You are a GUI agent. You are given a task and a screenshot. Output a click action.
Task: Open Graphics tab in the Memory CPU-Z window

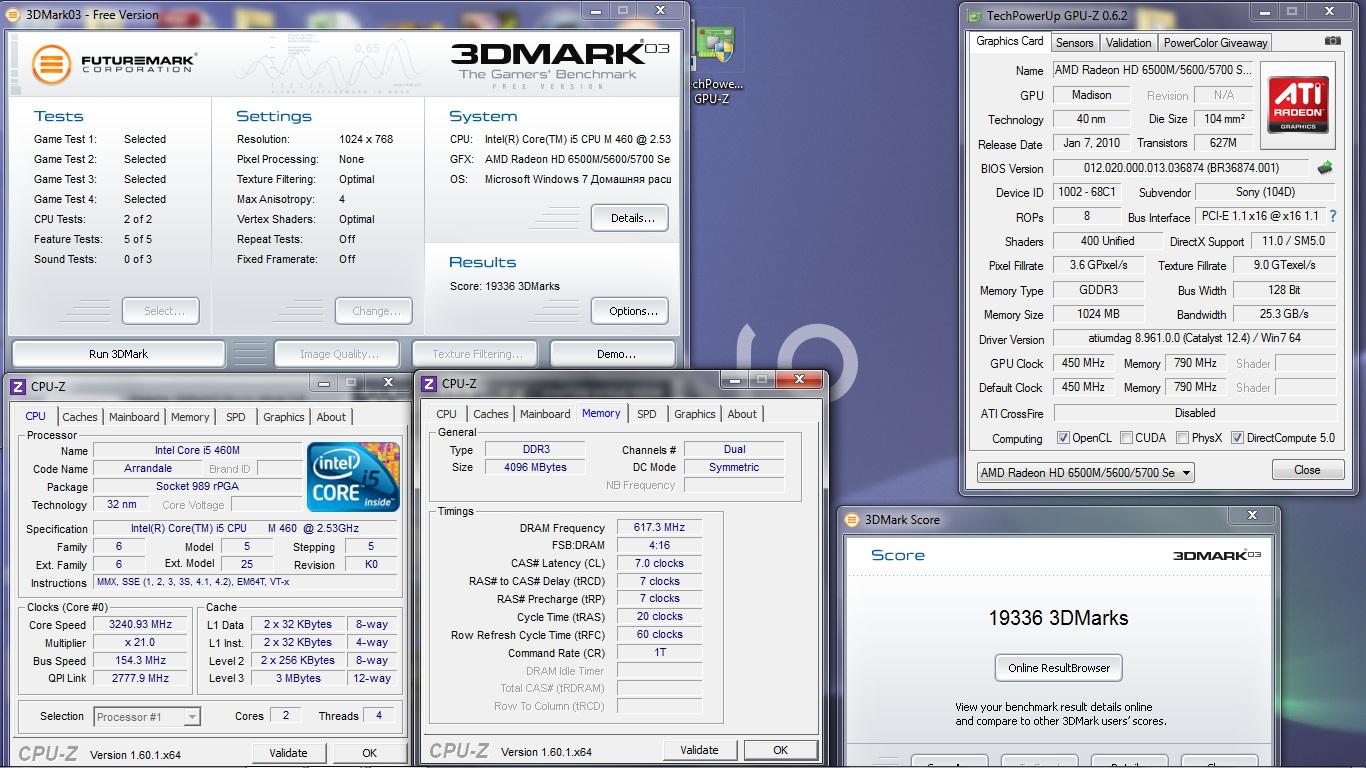[695, 414]
